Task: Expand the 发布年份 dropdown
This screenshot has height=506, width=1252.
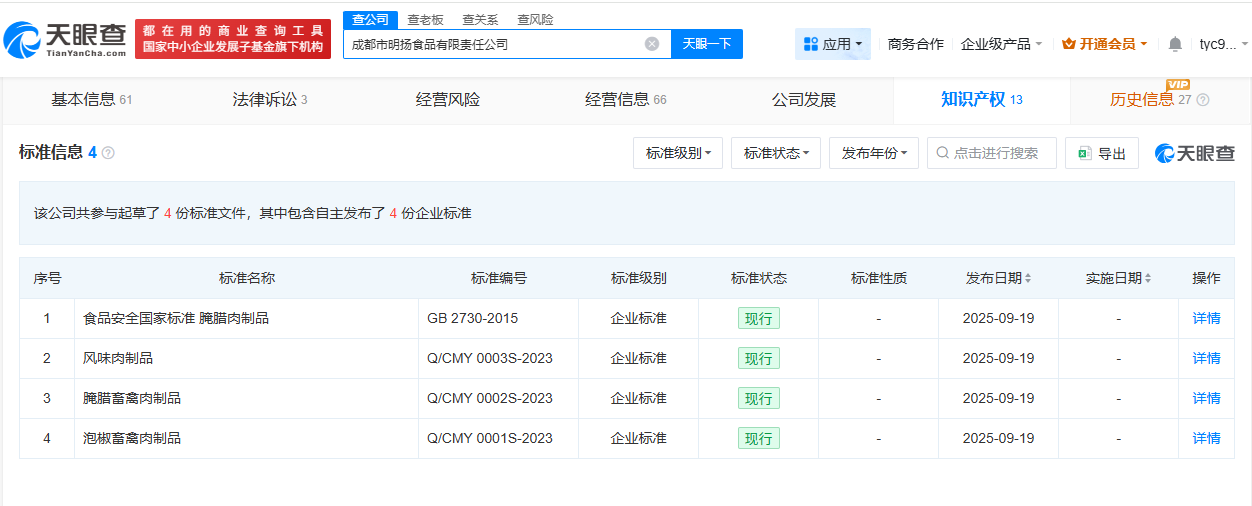Action: pyautogui.click(x=874, y=153)
